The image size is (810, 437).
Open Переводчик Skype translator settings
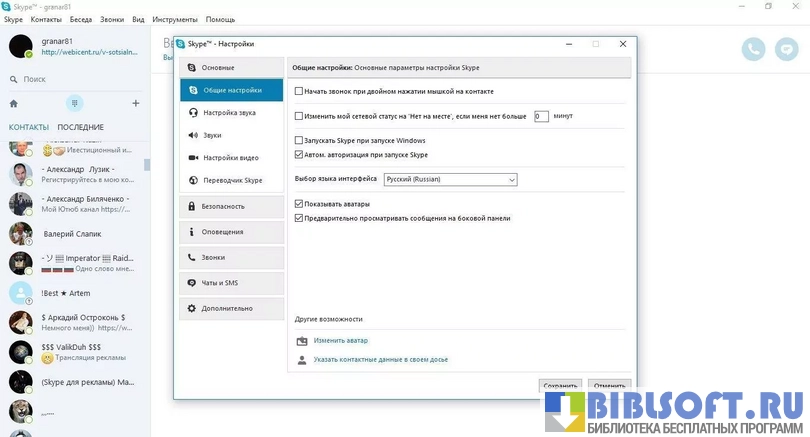(x=232, y=181)
